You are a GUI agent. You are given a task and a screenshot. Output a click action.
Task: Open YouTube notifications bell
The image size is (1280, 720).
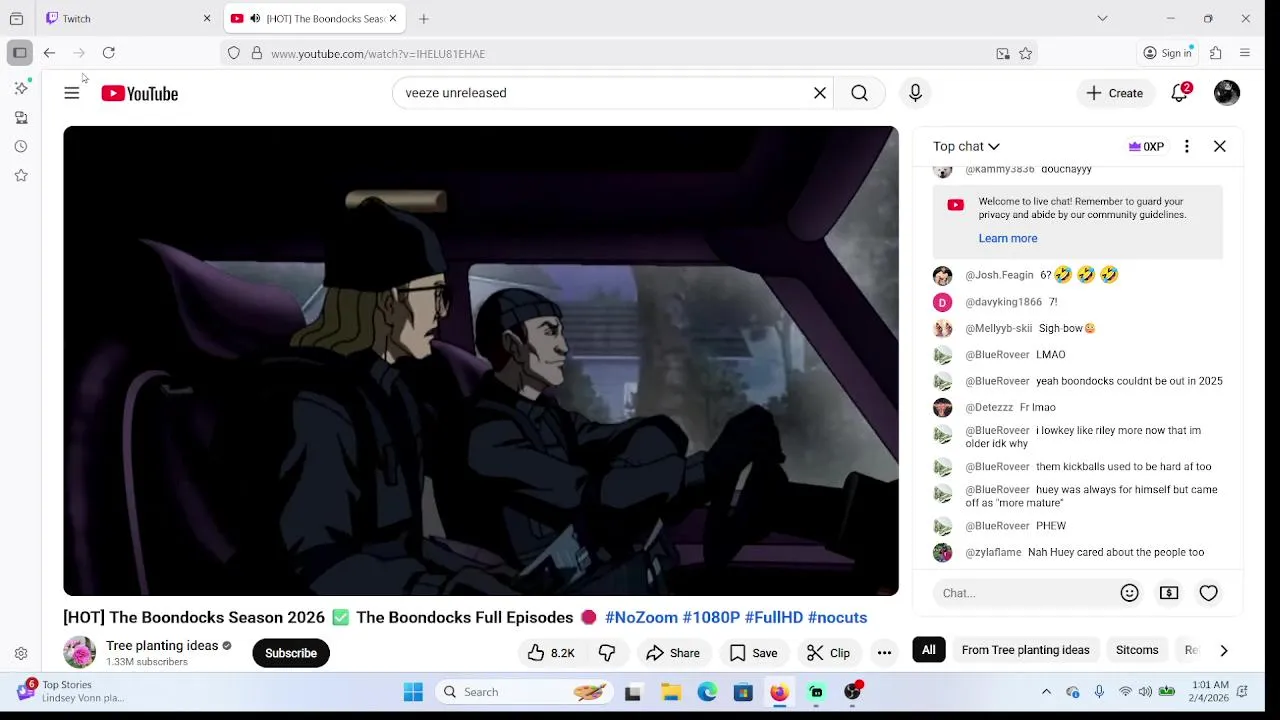1180,93
